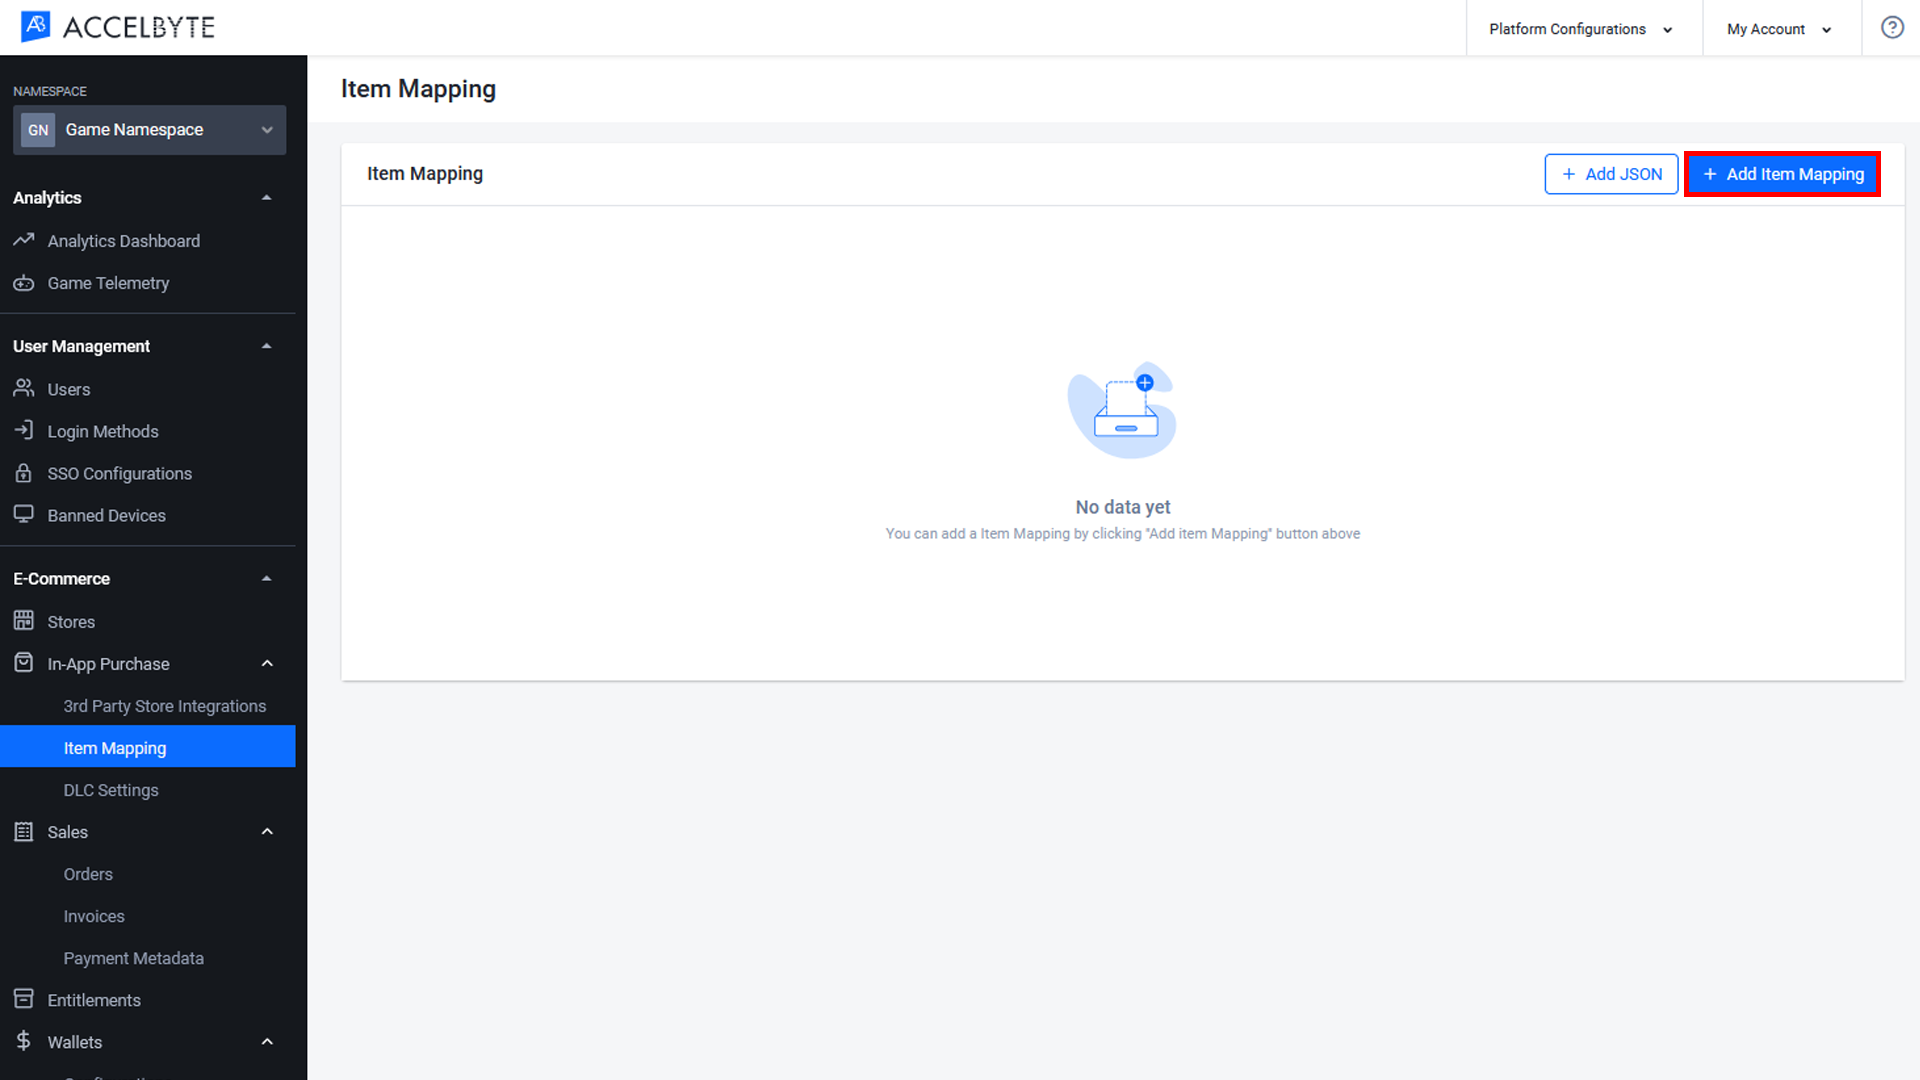Click the Item Mapping page heading

click(x=418, y=89)
